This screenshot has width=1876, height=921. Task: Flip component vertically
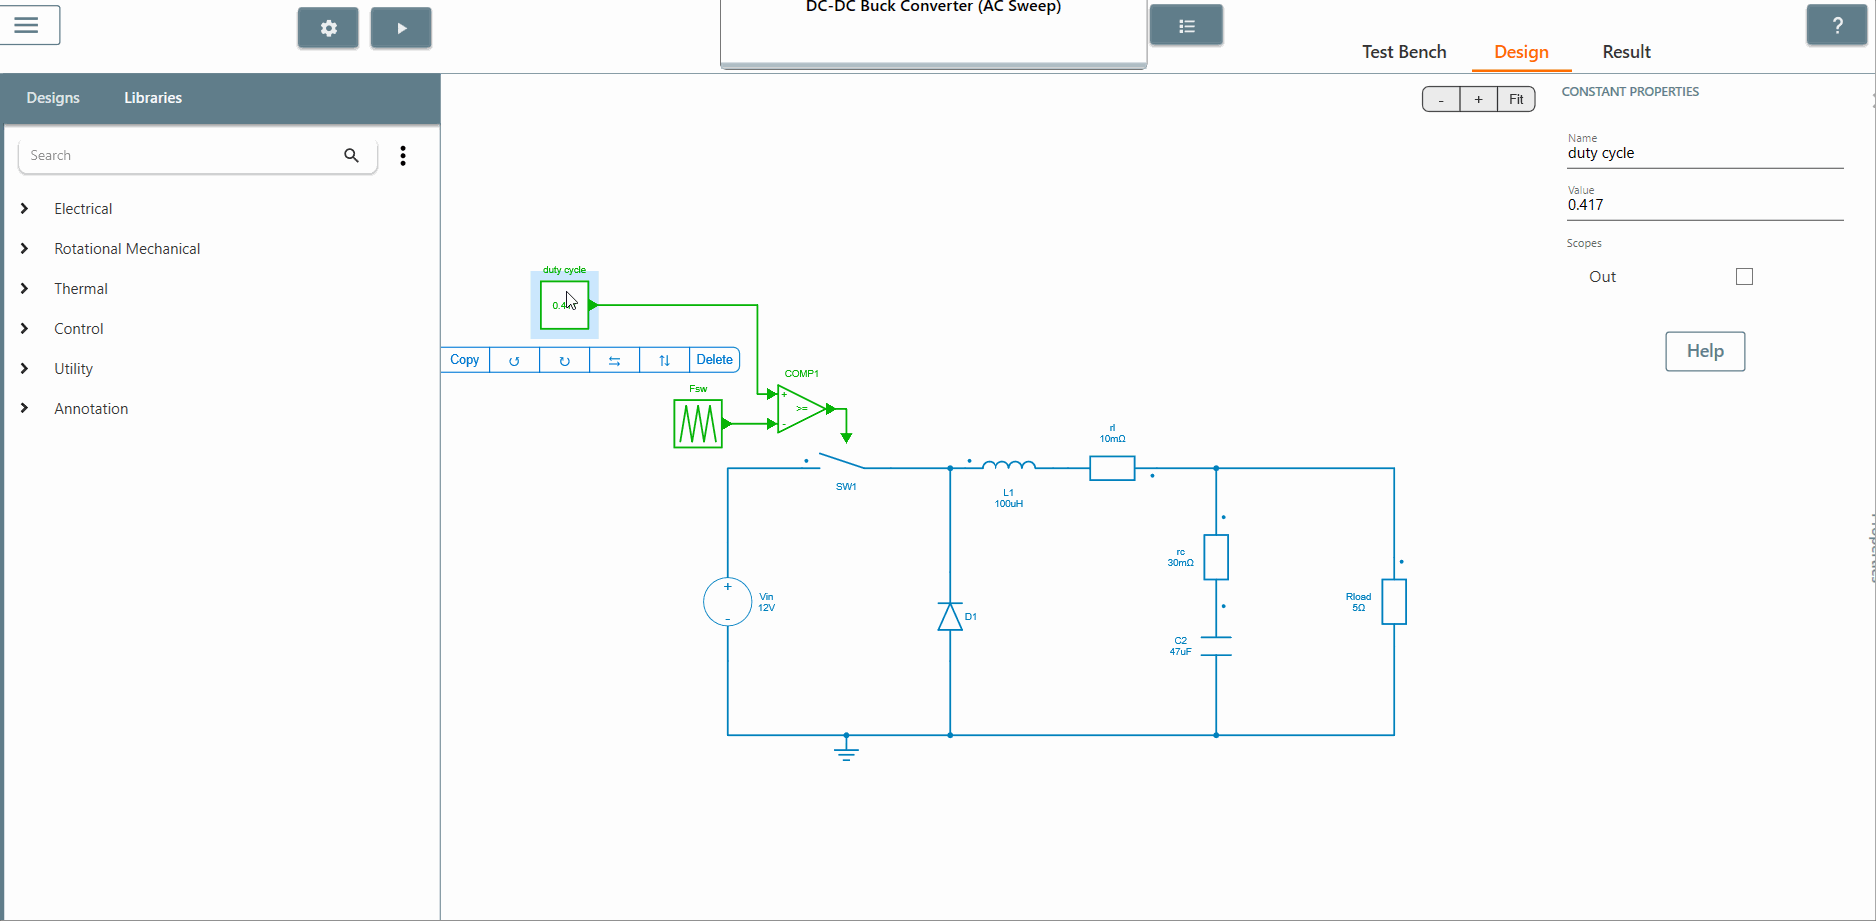click(x=664, y=360)
